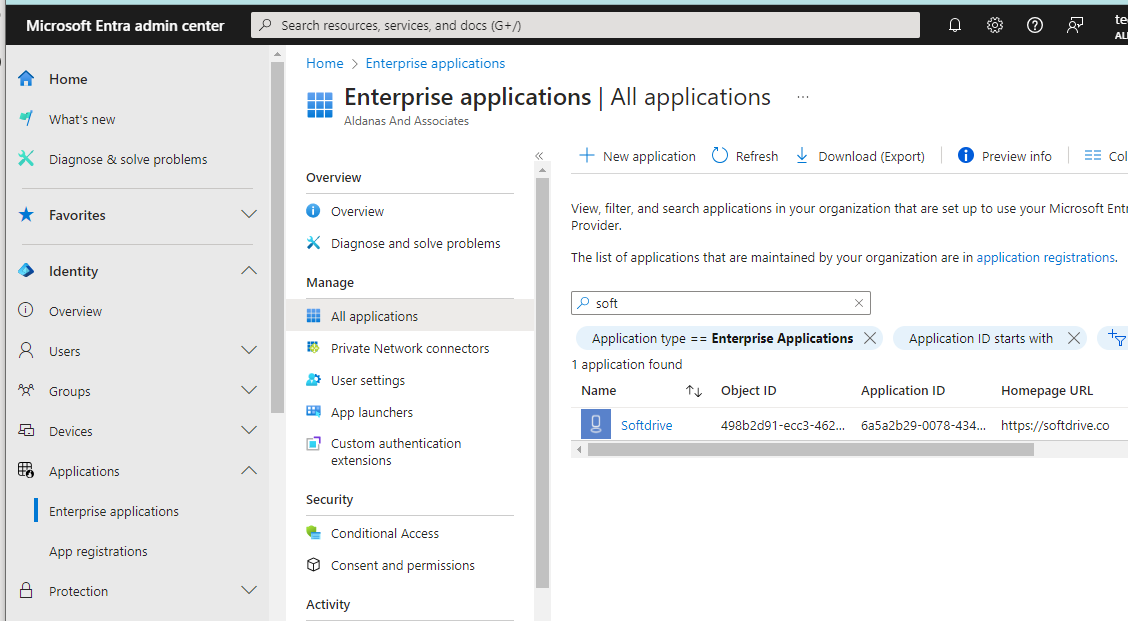The height and width of the screenshot is (621, 1128).
Task: Open the notifications bell icon
Action: click(955, 25)
